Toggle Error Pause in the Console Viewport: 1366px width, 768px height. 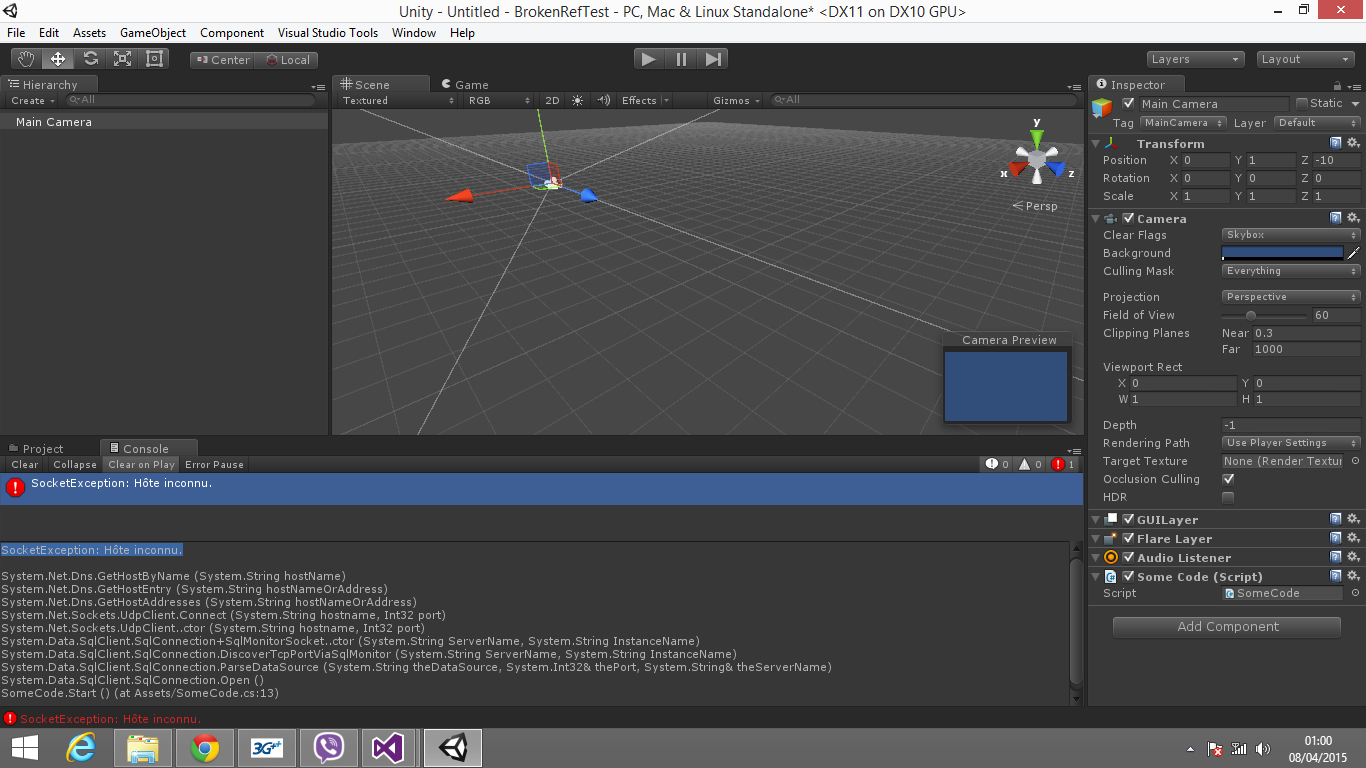click(x=214, y=464)
